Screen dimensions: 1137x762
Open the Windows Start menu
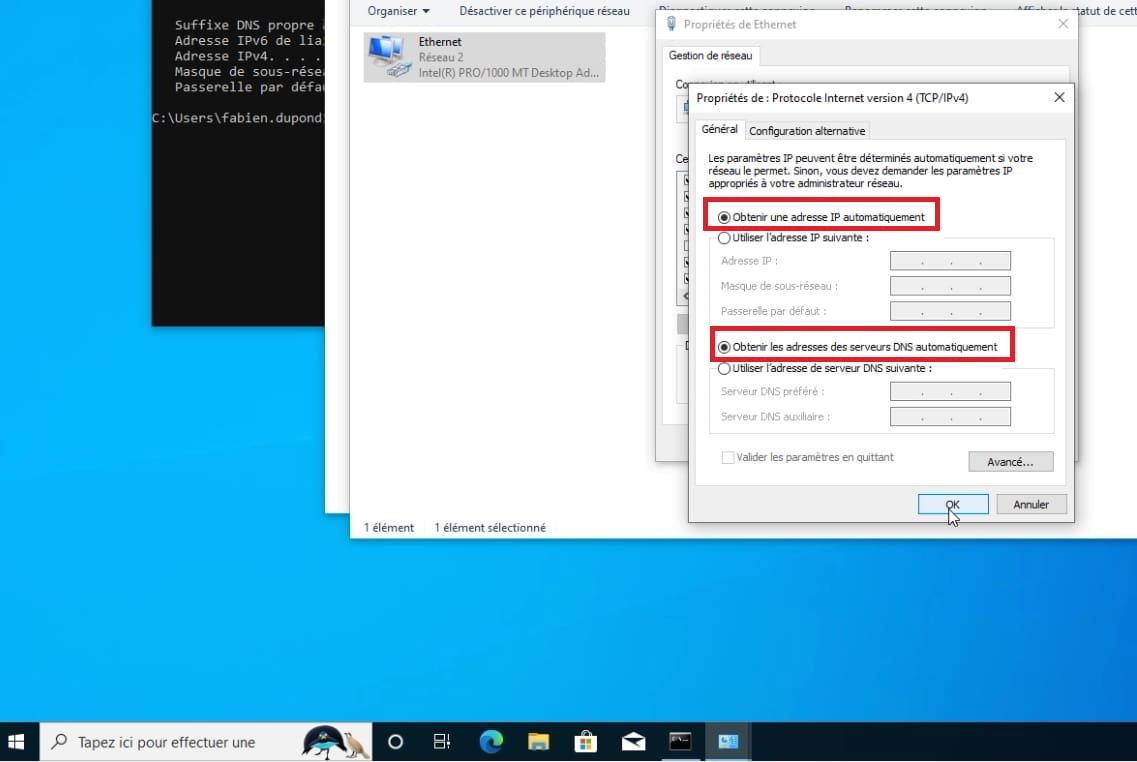pyautogui.click(x=17, y=741)
